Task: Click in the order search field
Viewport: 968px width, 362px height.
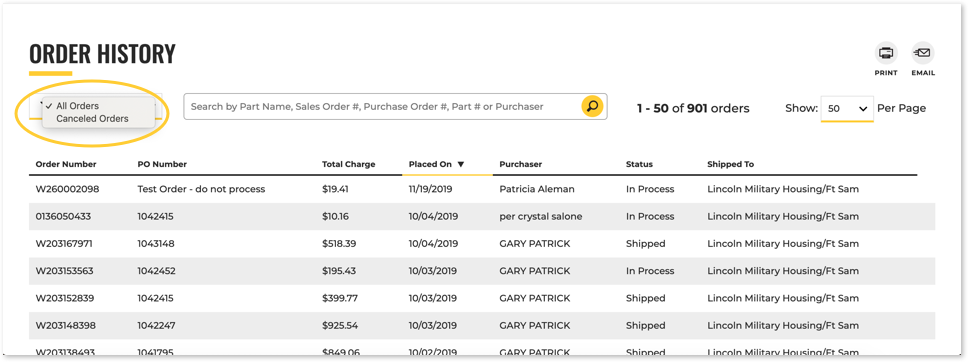Action: coord(383,106)
